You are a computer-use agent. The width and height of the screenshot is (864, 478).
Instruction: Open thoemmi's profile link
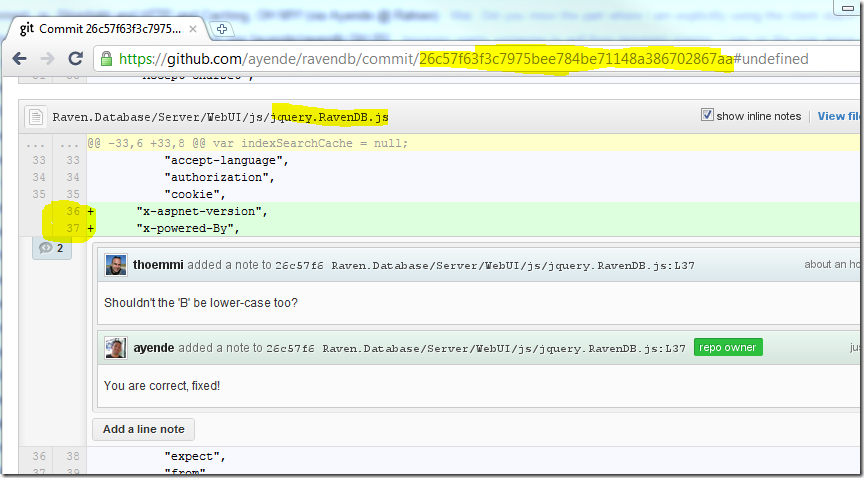[158, 265]
